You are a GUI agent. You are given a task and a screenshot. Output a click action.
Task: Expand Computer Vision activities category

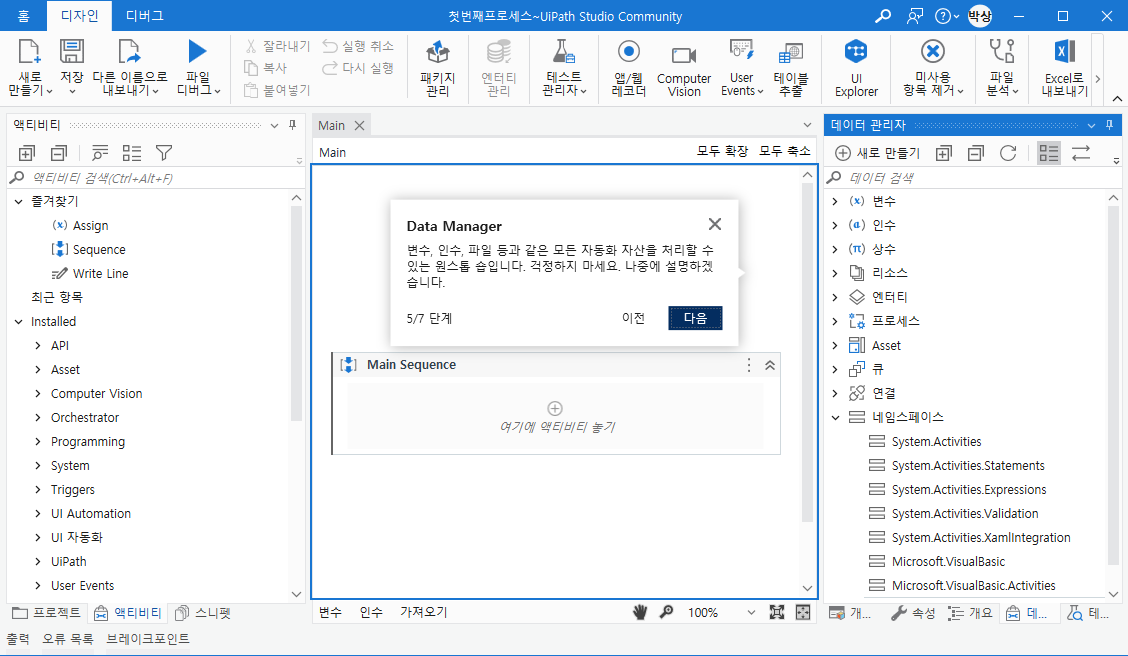[x=38, y=393]
